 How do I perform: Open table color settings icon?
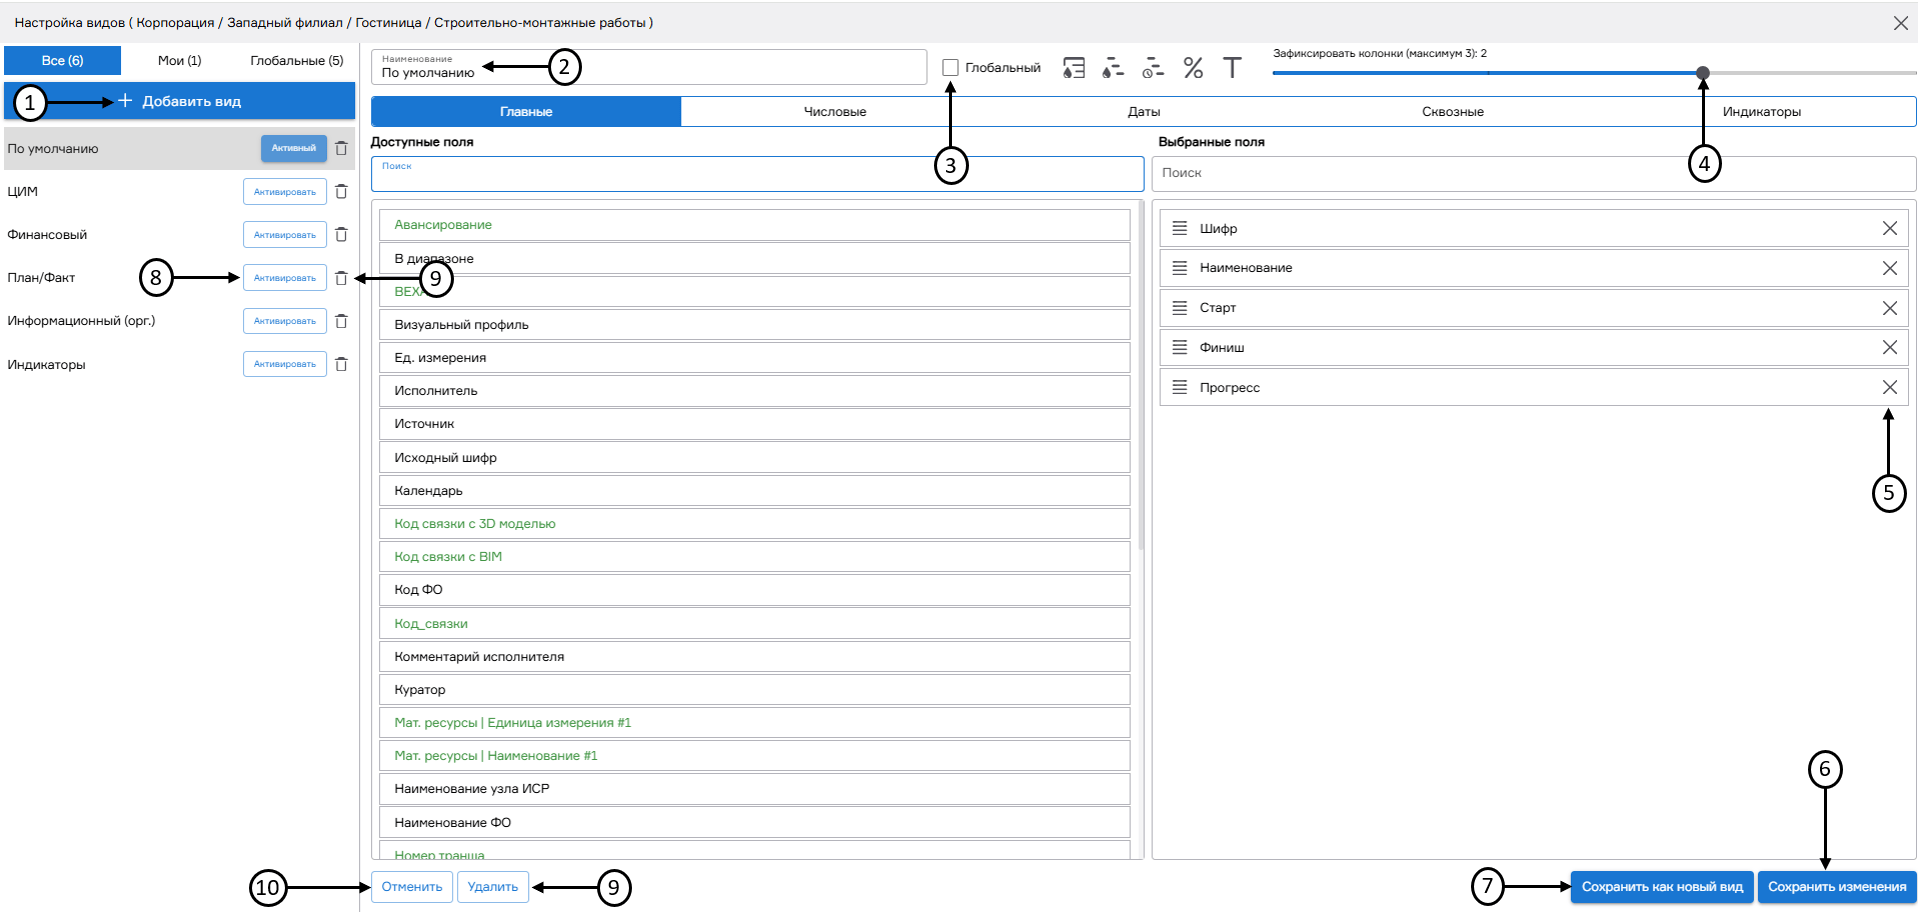coord(1073,68)
